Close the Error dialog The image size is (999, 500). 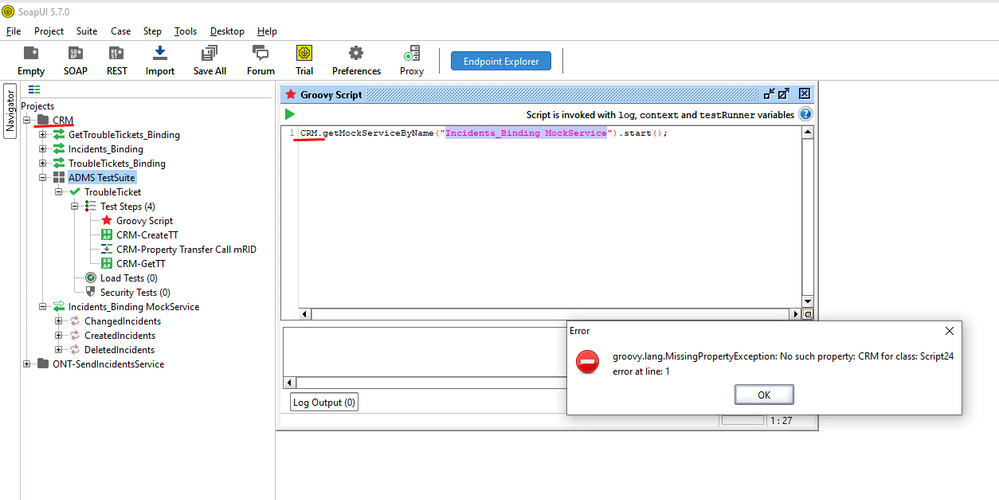pos(949,331)
